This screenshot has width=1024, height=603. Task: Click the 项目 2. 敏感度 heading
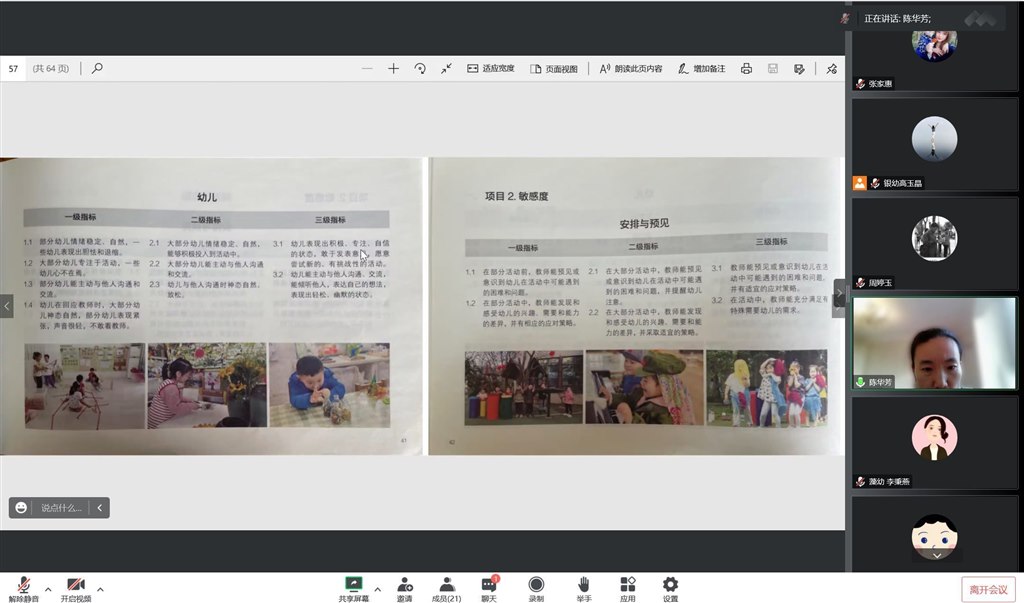coord(517,196)
